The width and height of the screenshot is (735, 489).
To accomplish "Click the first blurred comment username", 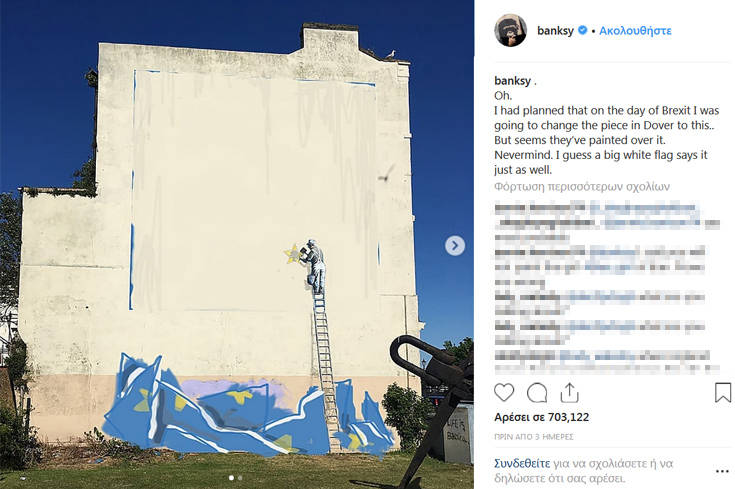I will pos(540,207).
